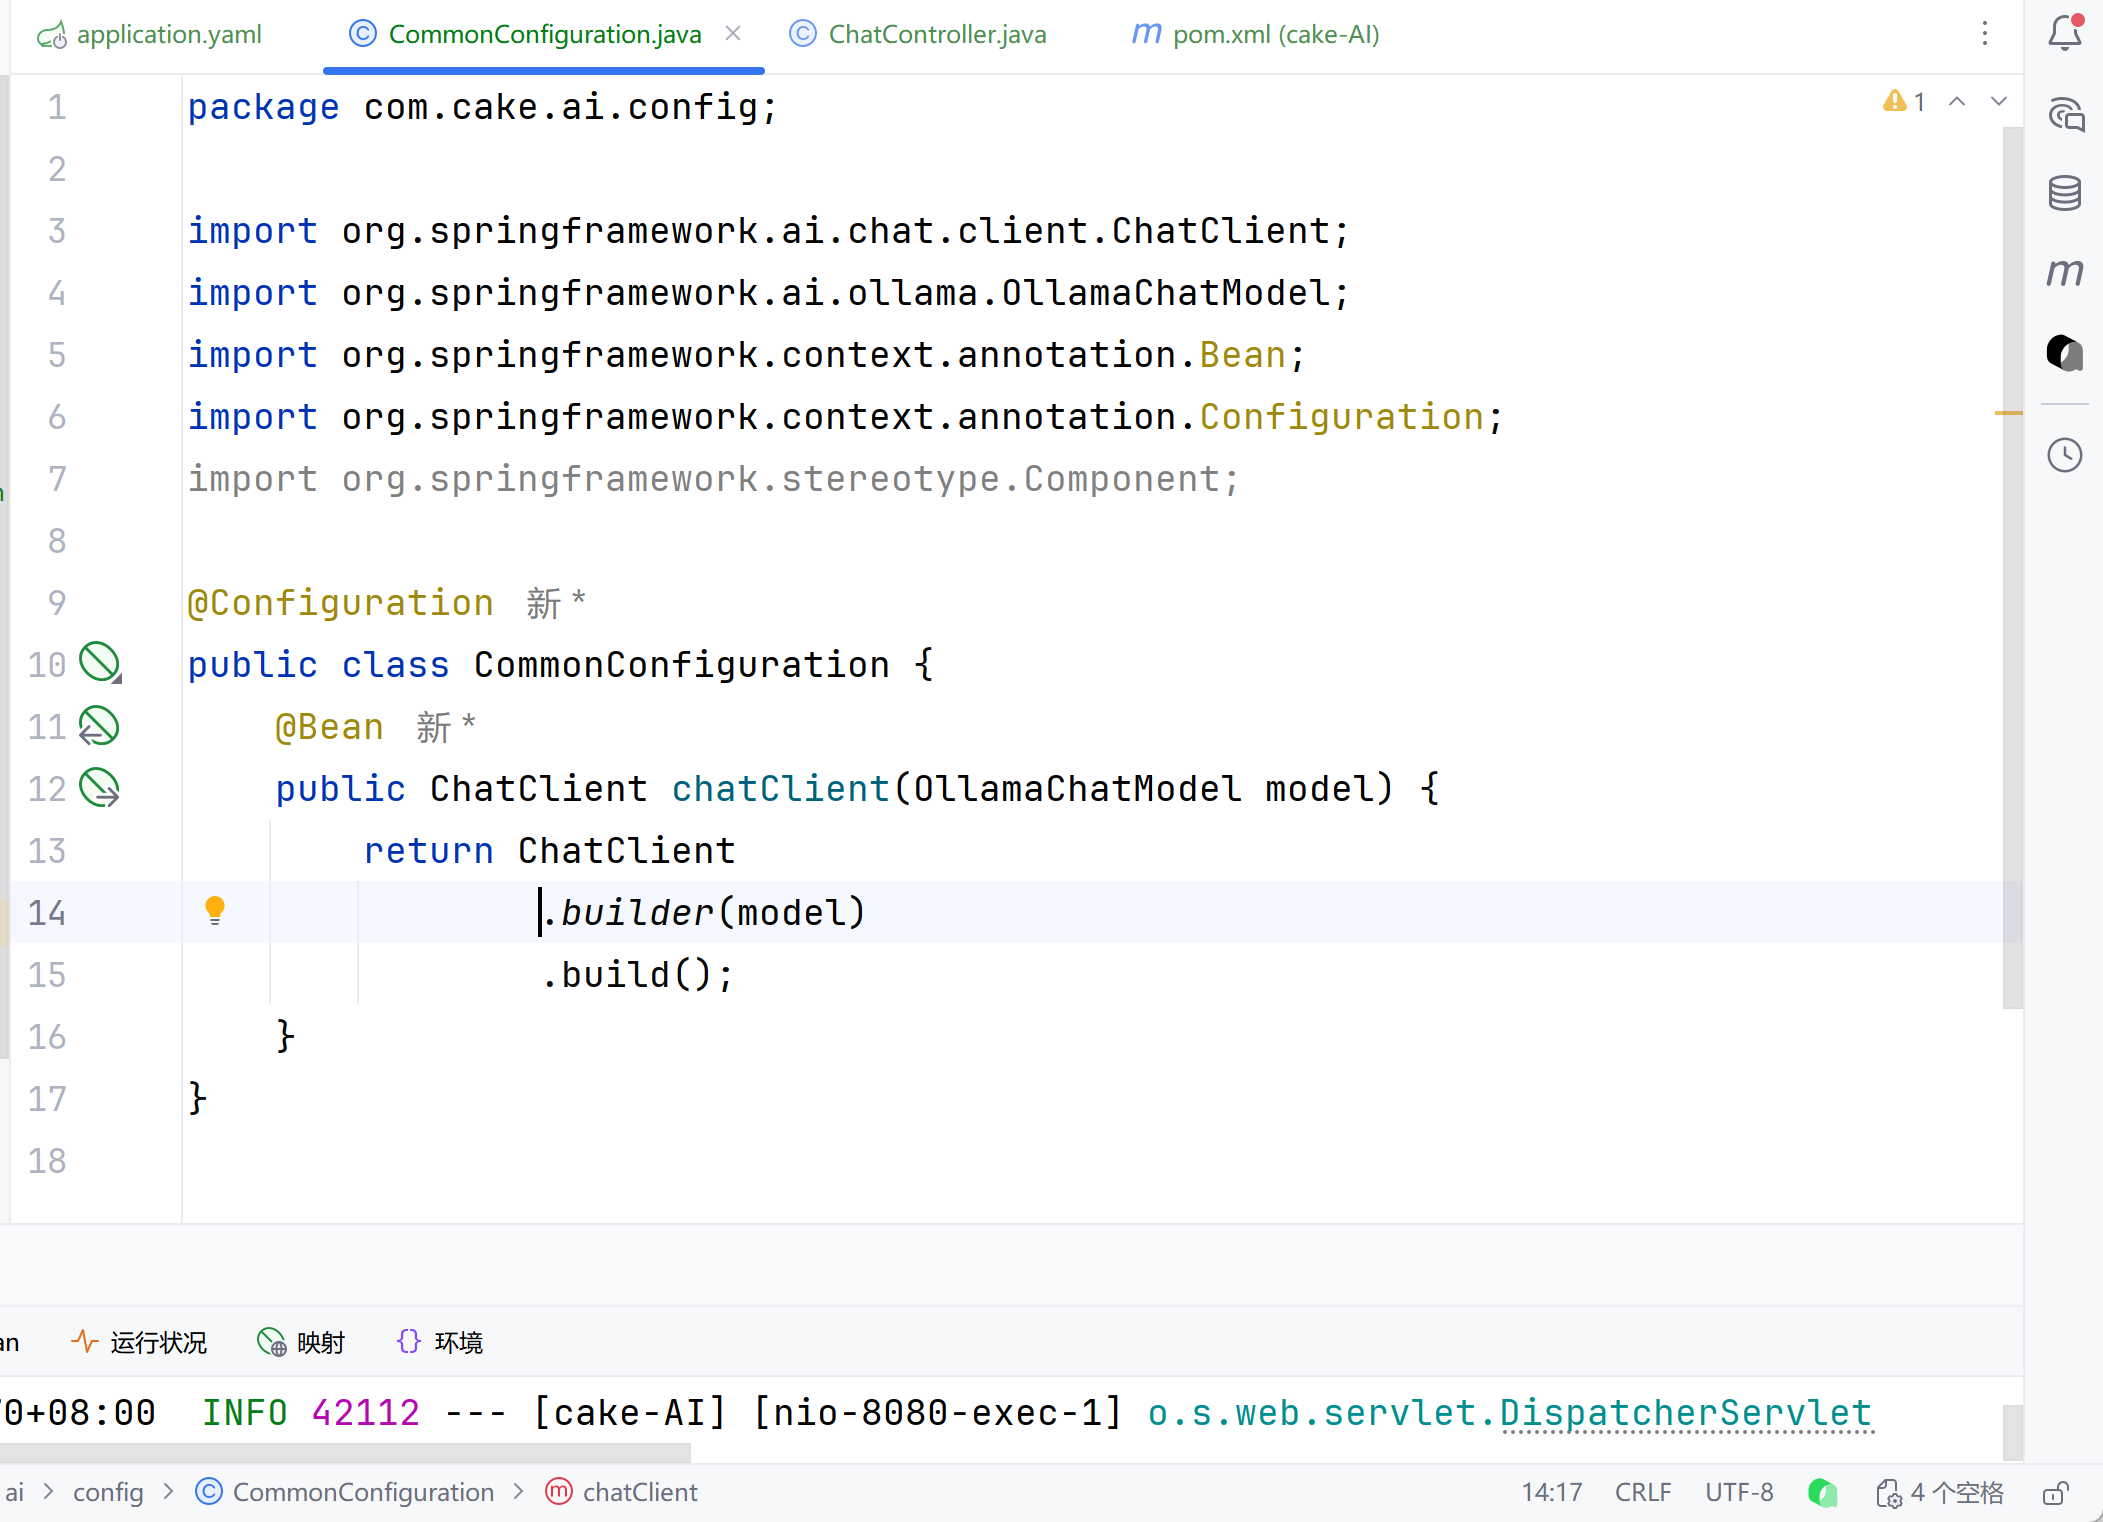Open the Database tool window
This screenshot has width=2103, height=1522.
point(2064,192)
